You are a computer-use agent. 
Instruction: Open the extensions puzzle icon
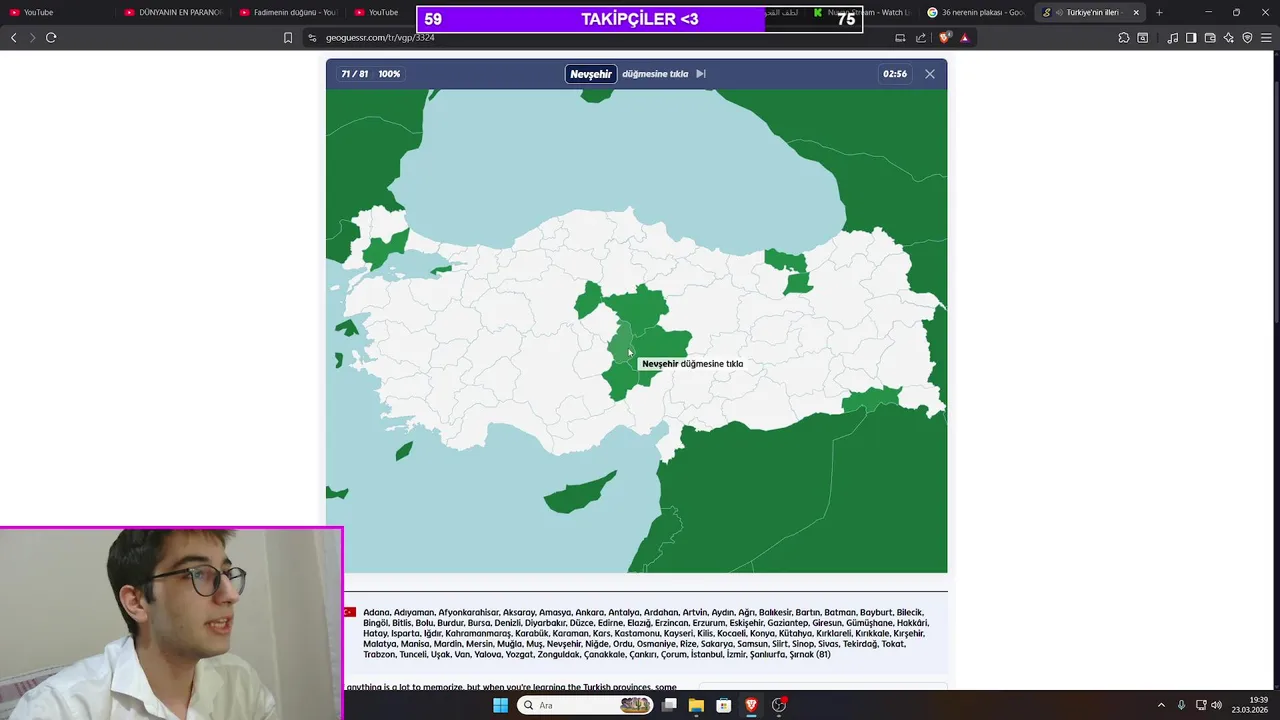(x=1124, y=38)
